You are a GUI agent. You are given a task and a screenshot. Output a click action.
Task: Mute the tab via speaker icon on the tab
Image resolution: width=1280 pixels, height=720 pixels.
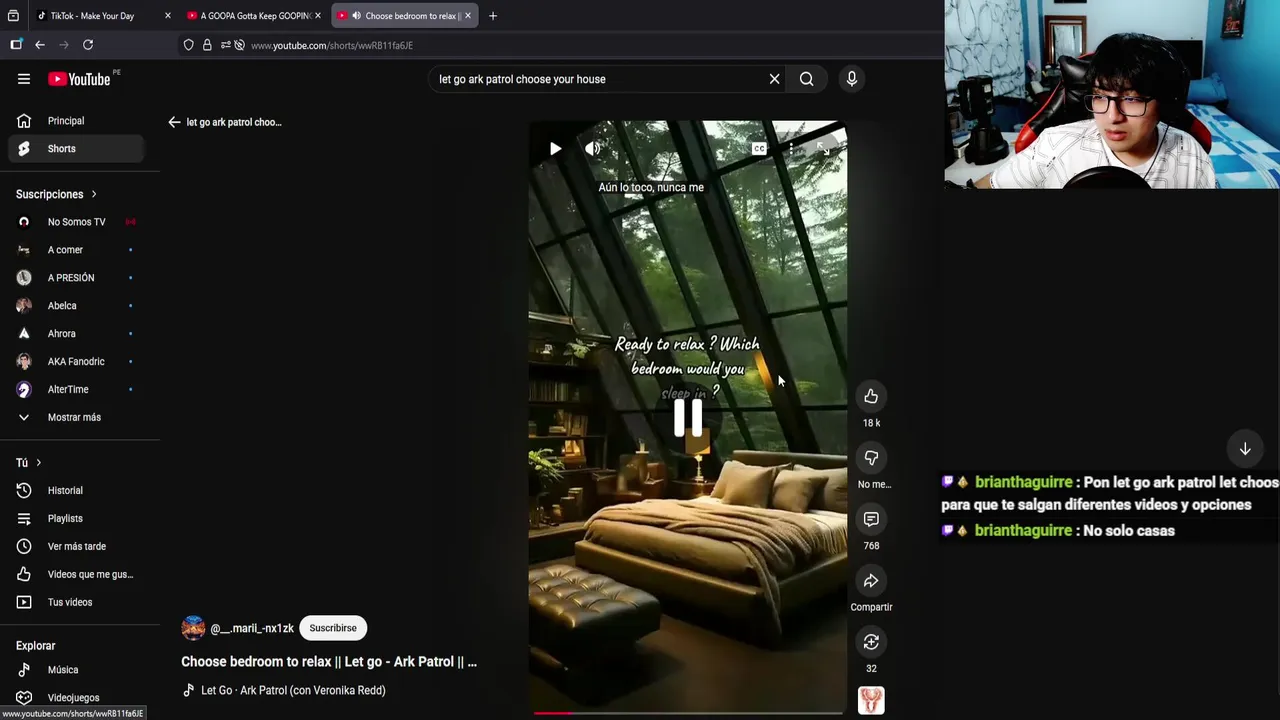(x=356, y=16)
